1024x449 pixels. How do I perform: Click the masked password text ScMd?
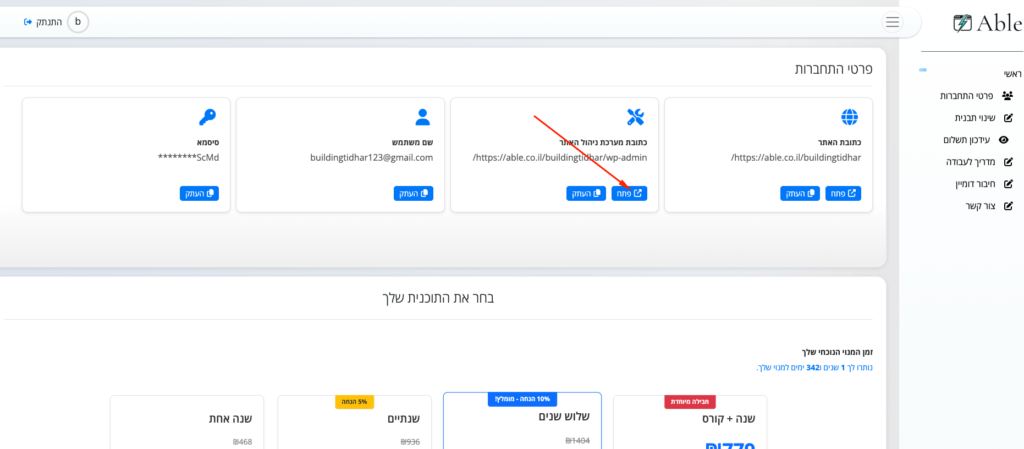189,157
